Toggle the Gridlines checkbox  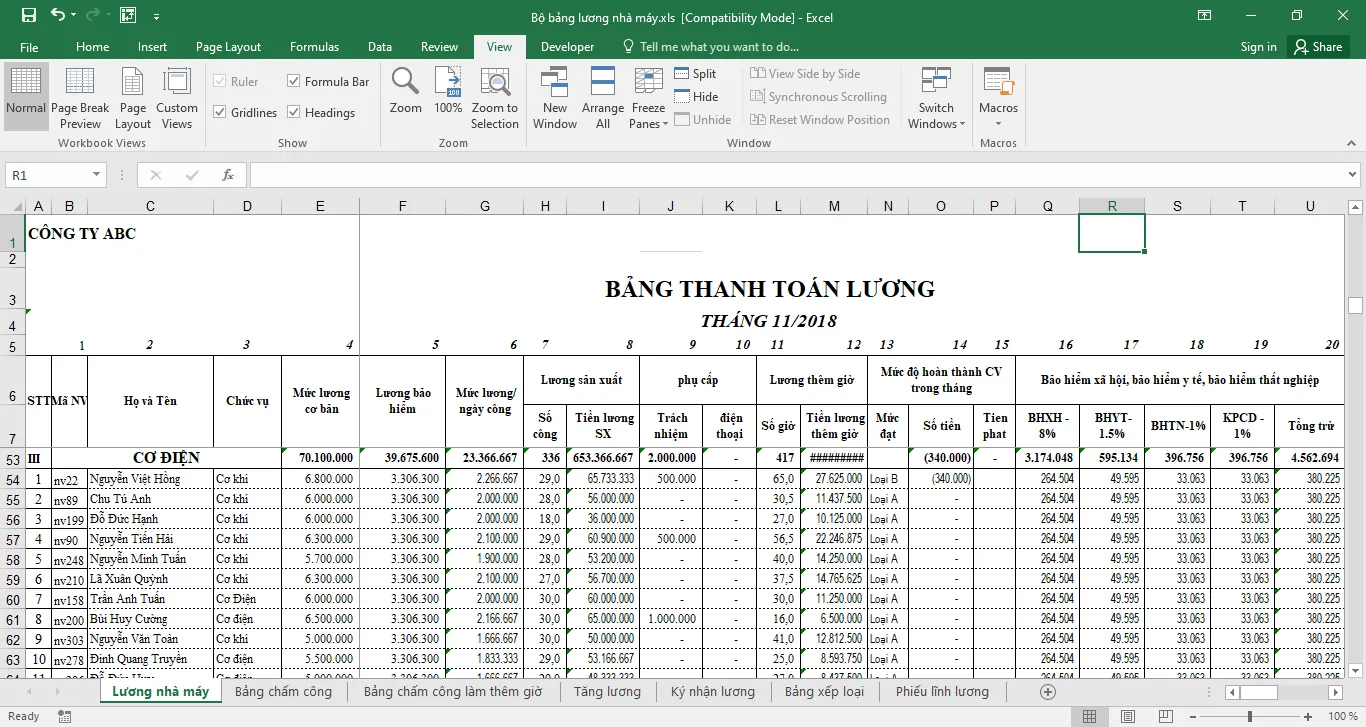coord(220,112)
